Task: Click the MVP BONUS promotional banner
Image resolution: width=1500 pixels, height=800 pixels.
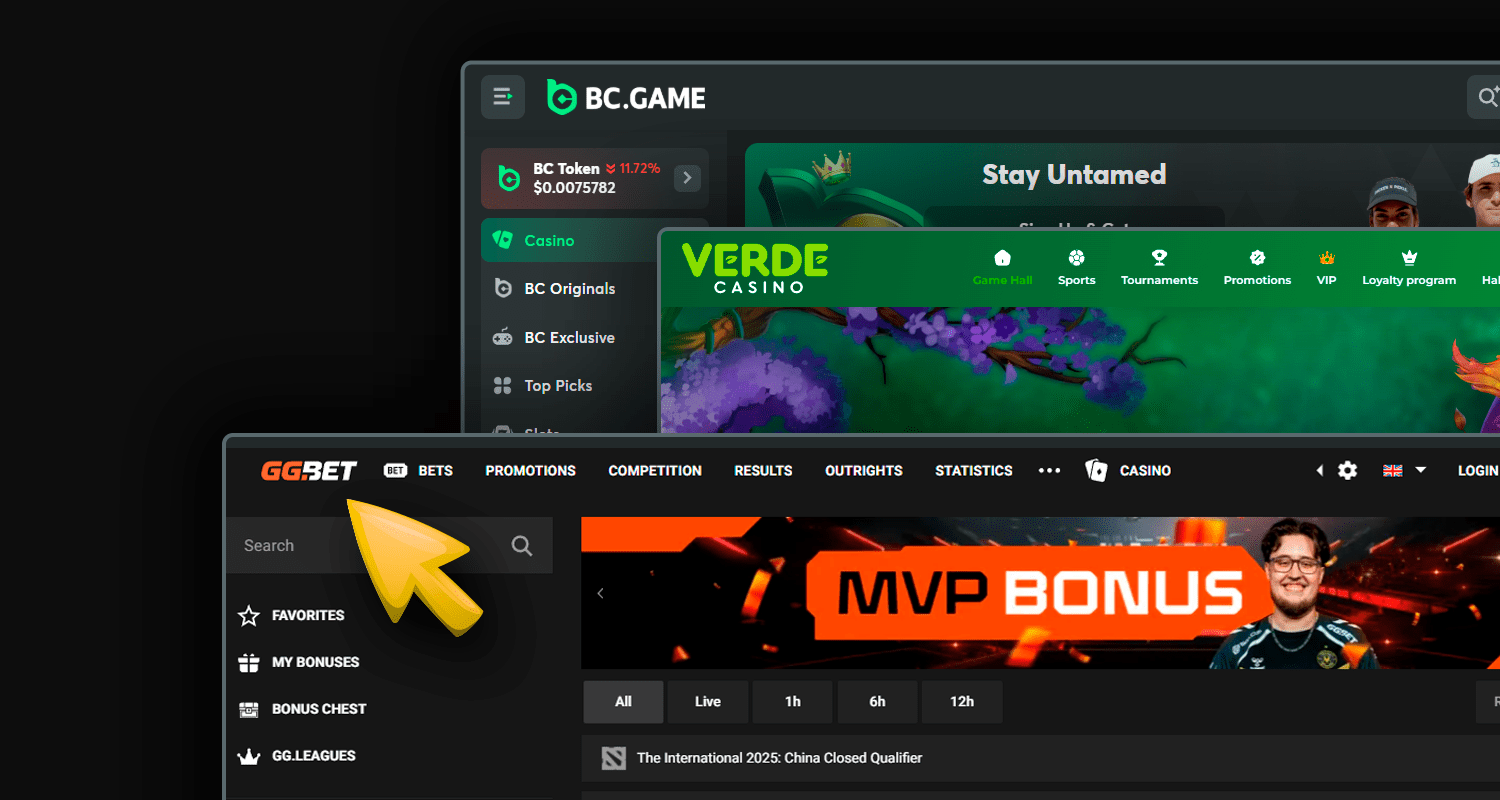Action: (x=1040, y=593)
